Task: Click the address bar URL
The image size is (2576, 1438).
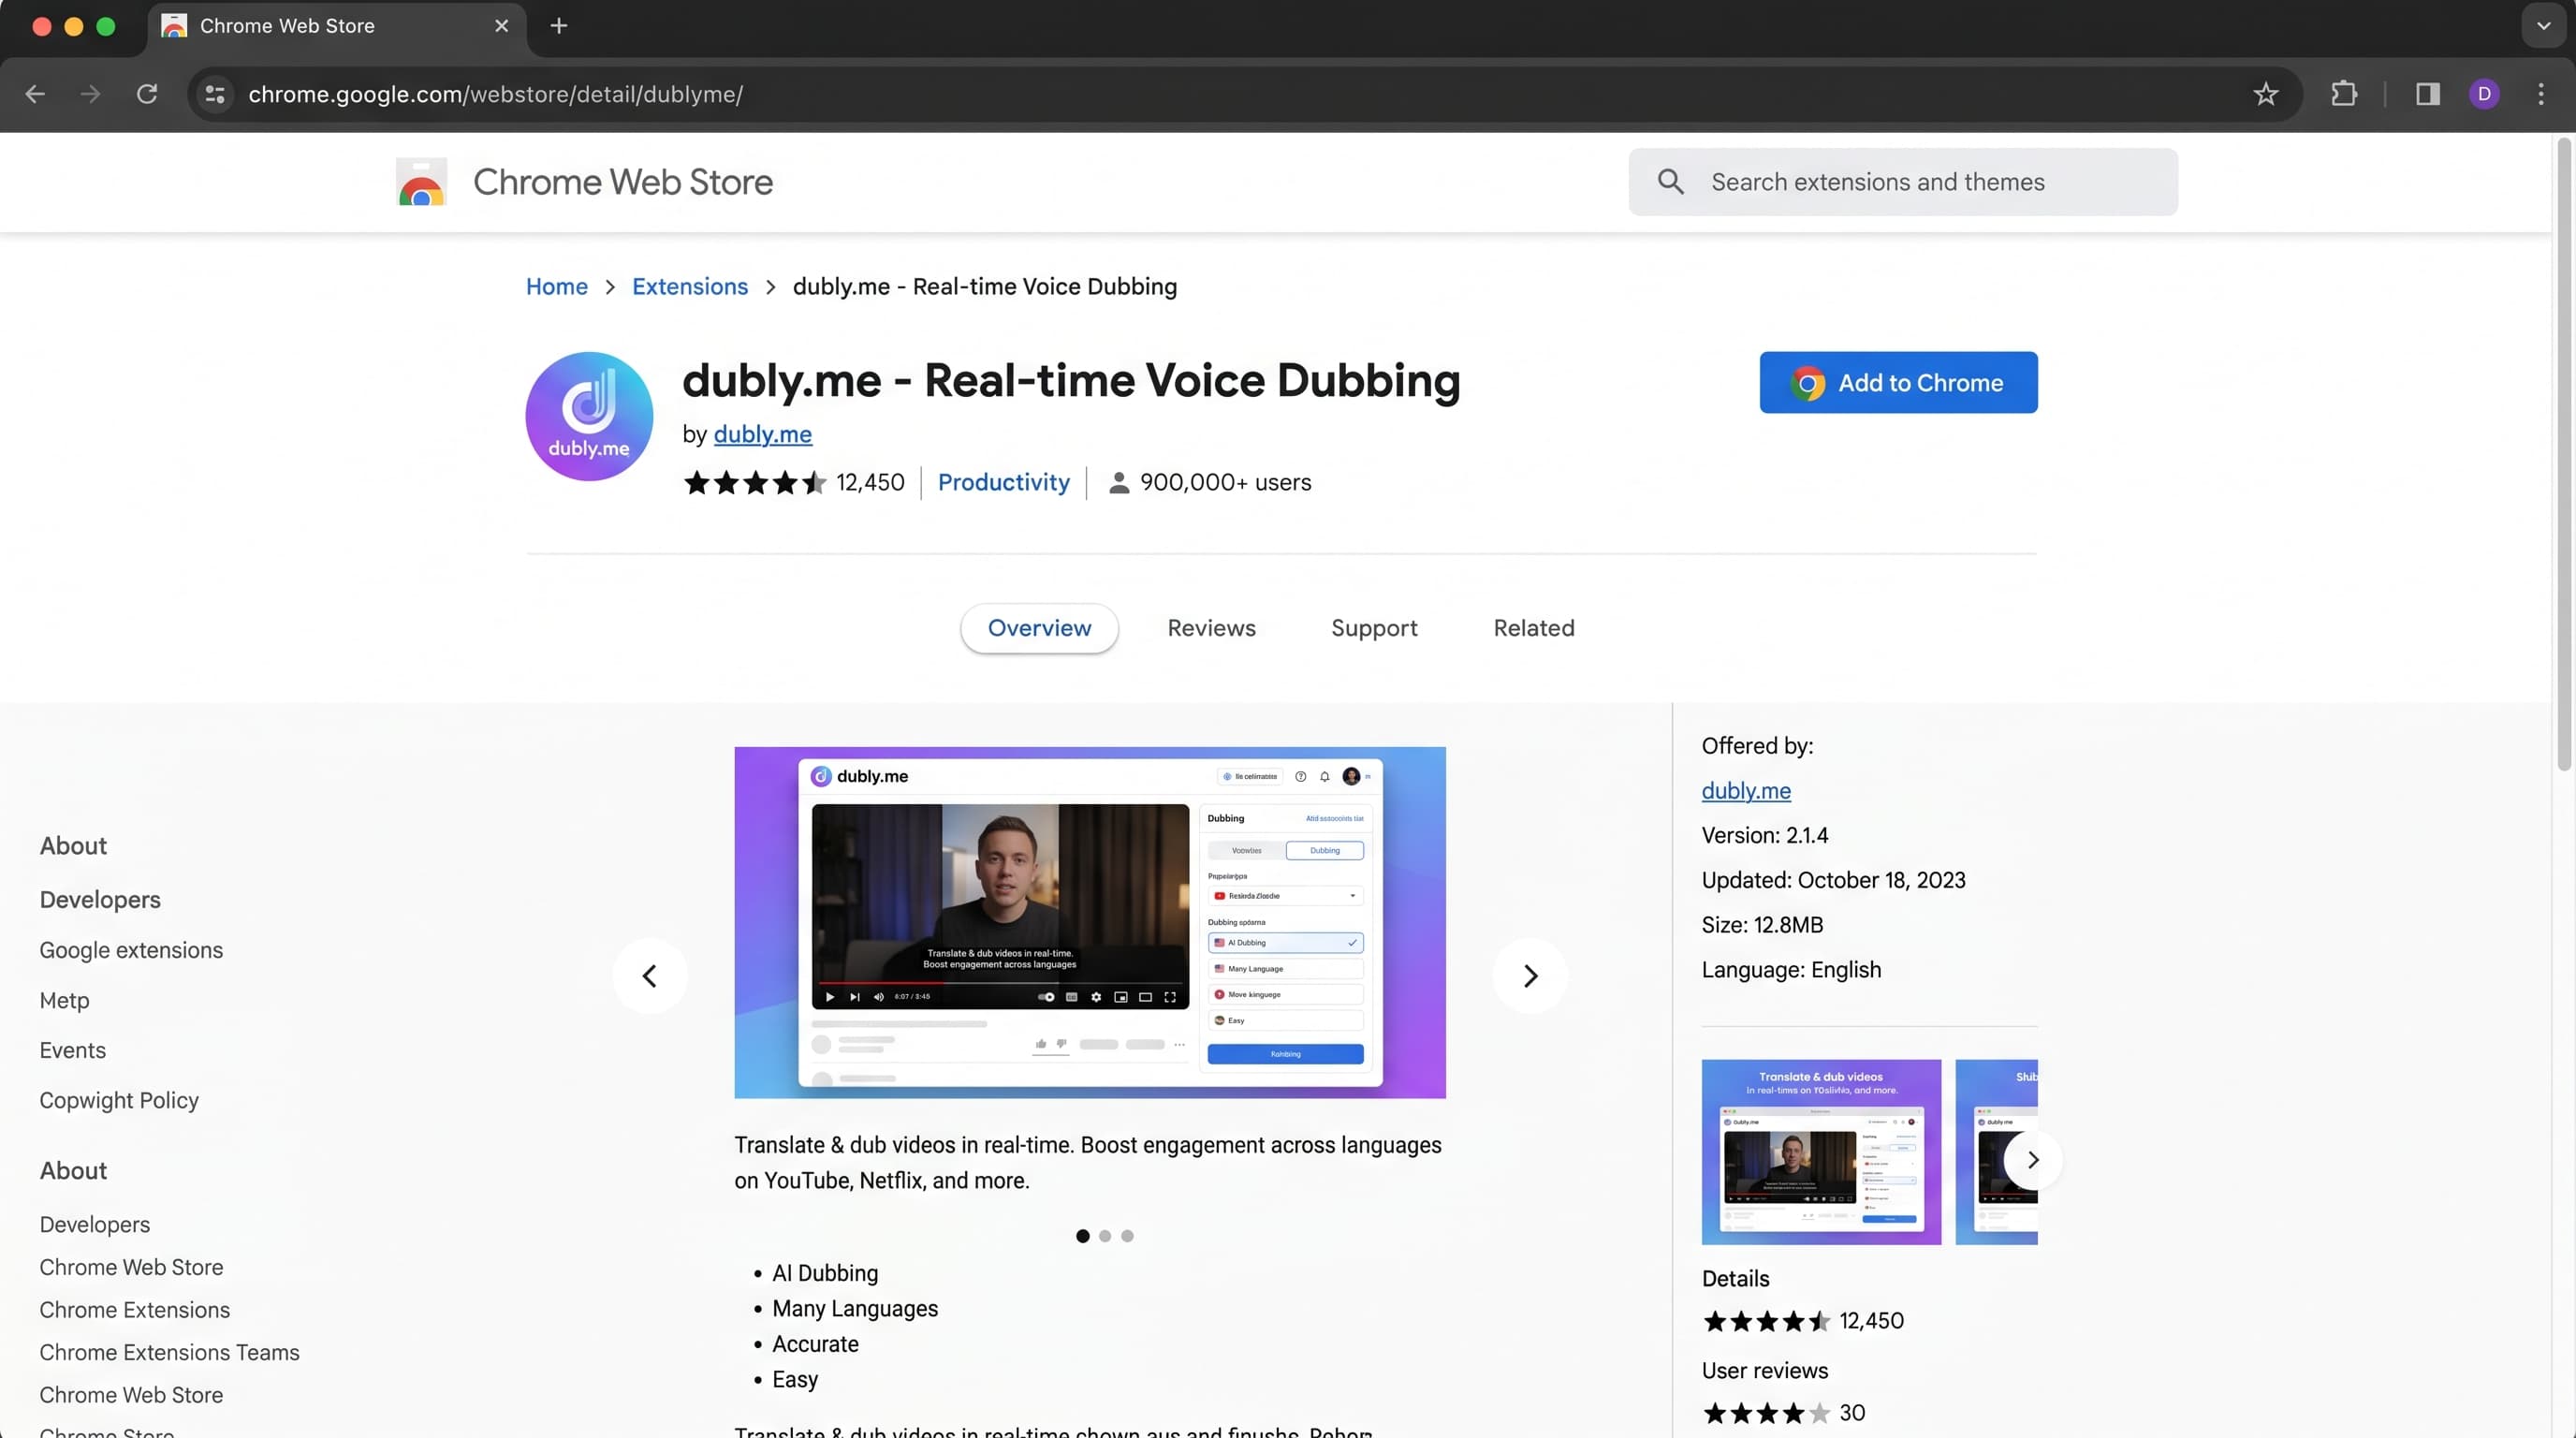Action: coord(495,94)
